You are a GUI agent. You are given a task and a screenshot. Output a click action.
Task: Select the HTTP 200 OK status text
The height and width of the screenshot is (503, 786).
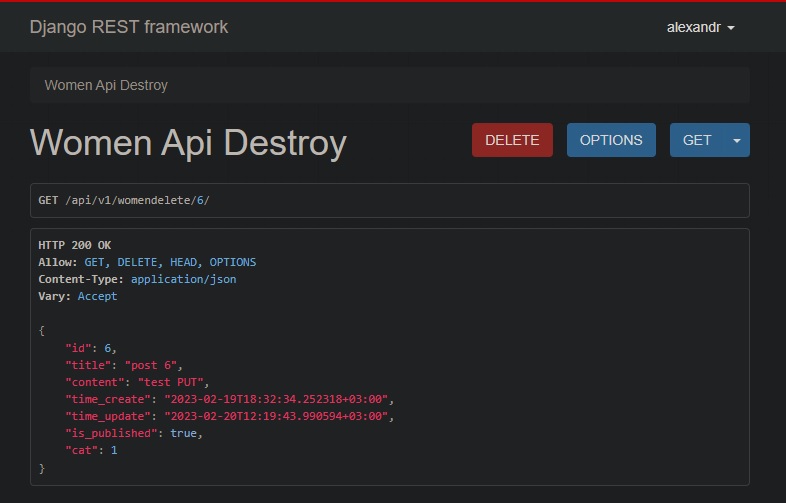[75, 245]
